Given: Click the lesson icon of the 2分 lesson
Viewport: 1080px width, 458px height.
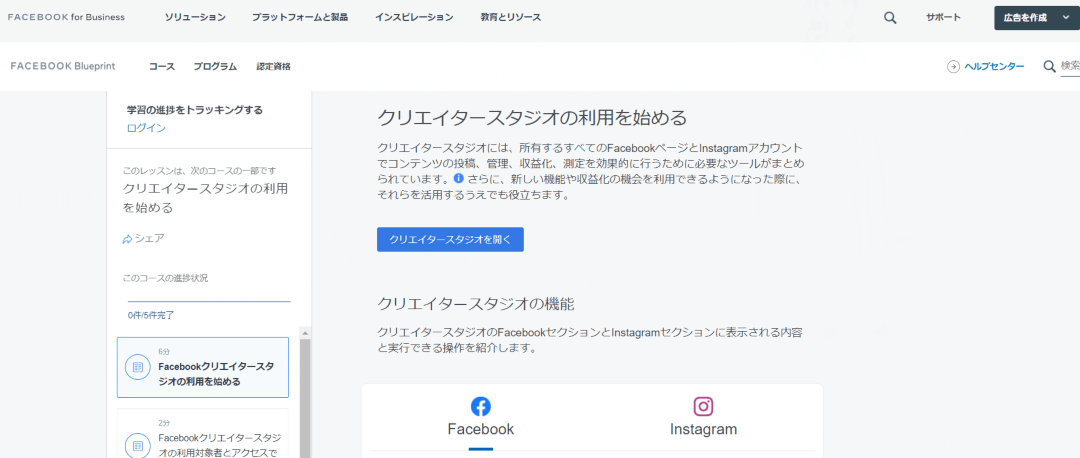Looking at the screenshot, I should coord(138,445).
